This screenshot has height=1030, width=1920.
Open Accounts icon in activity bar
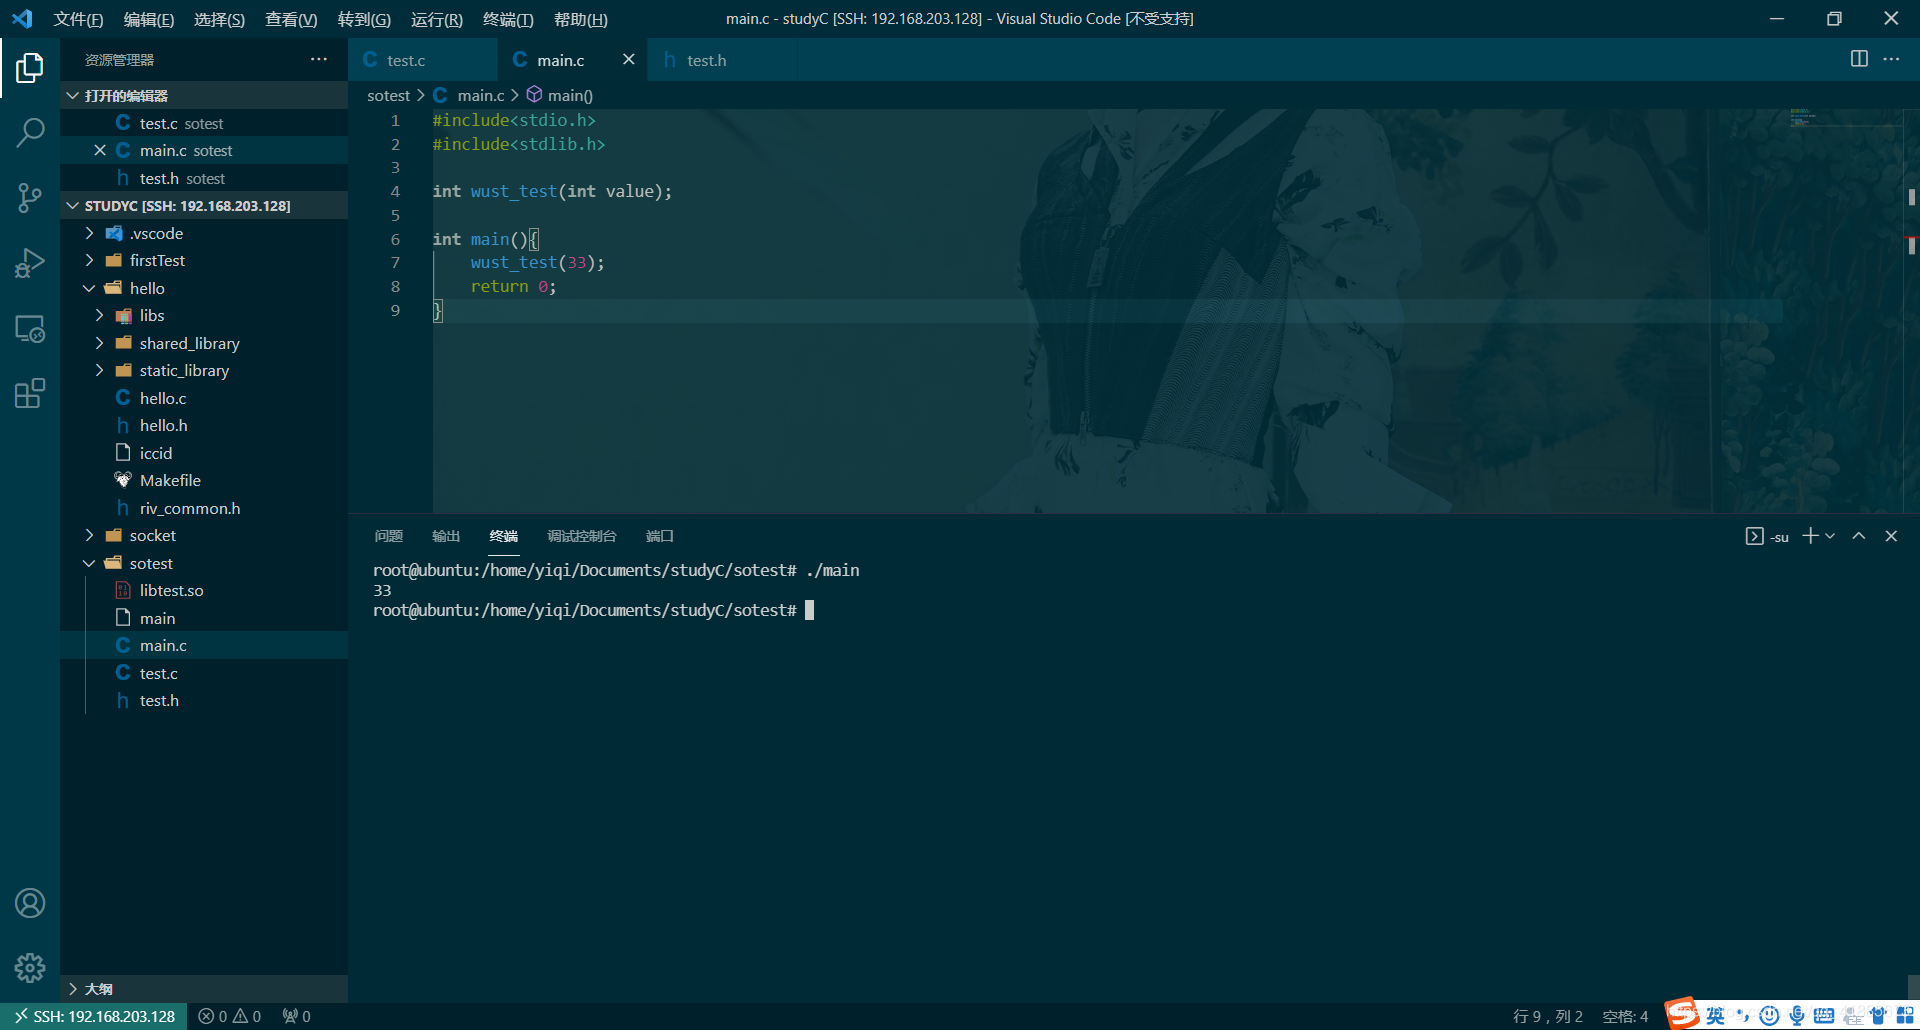30,903
